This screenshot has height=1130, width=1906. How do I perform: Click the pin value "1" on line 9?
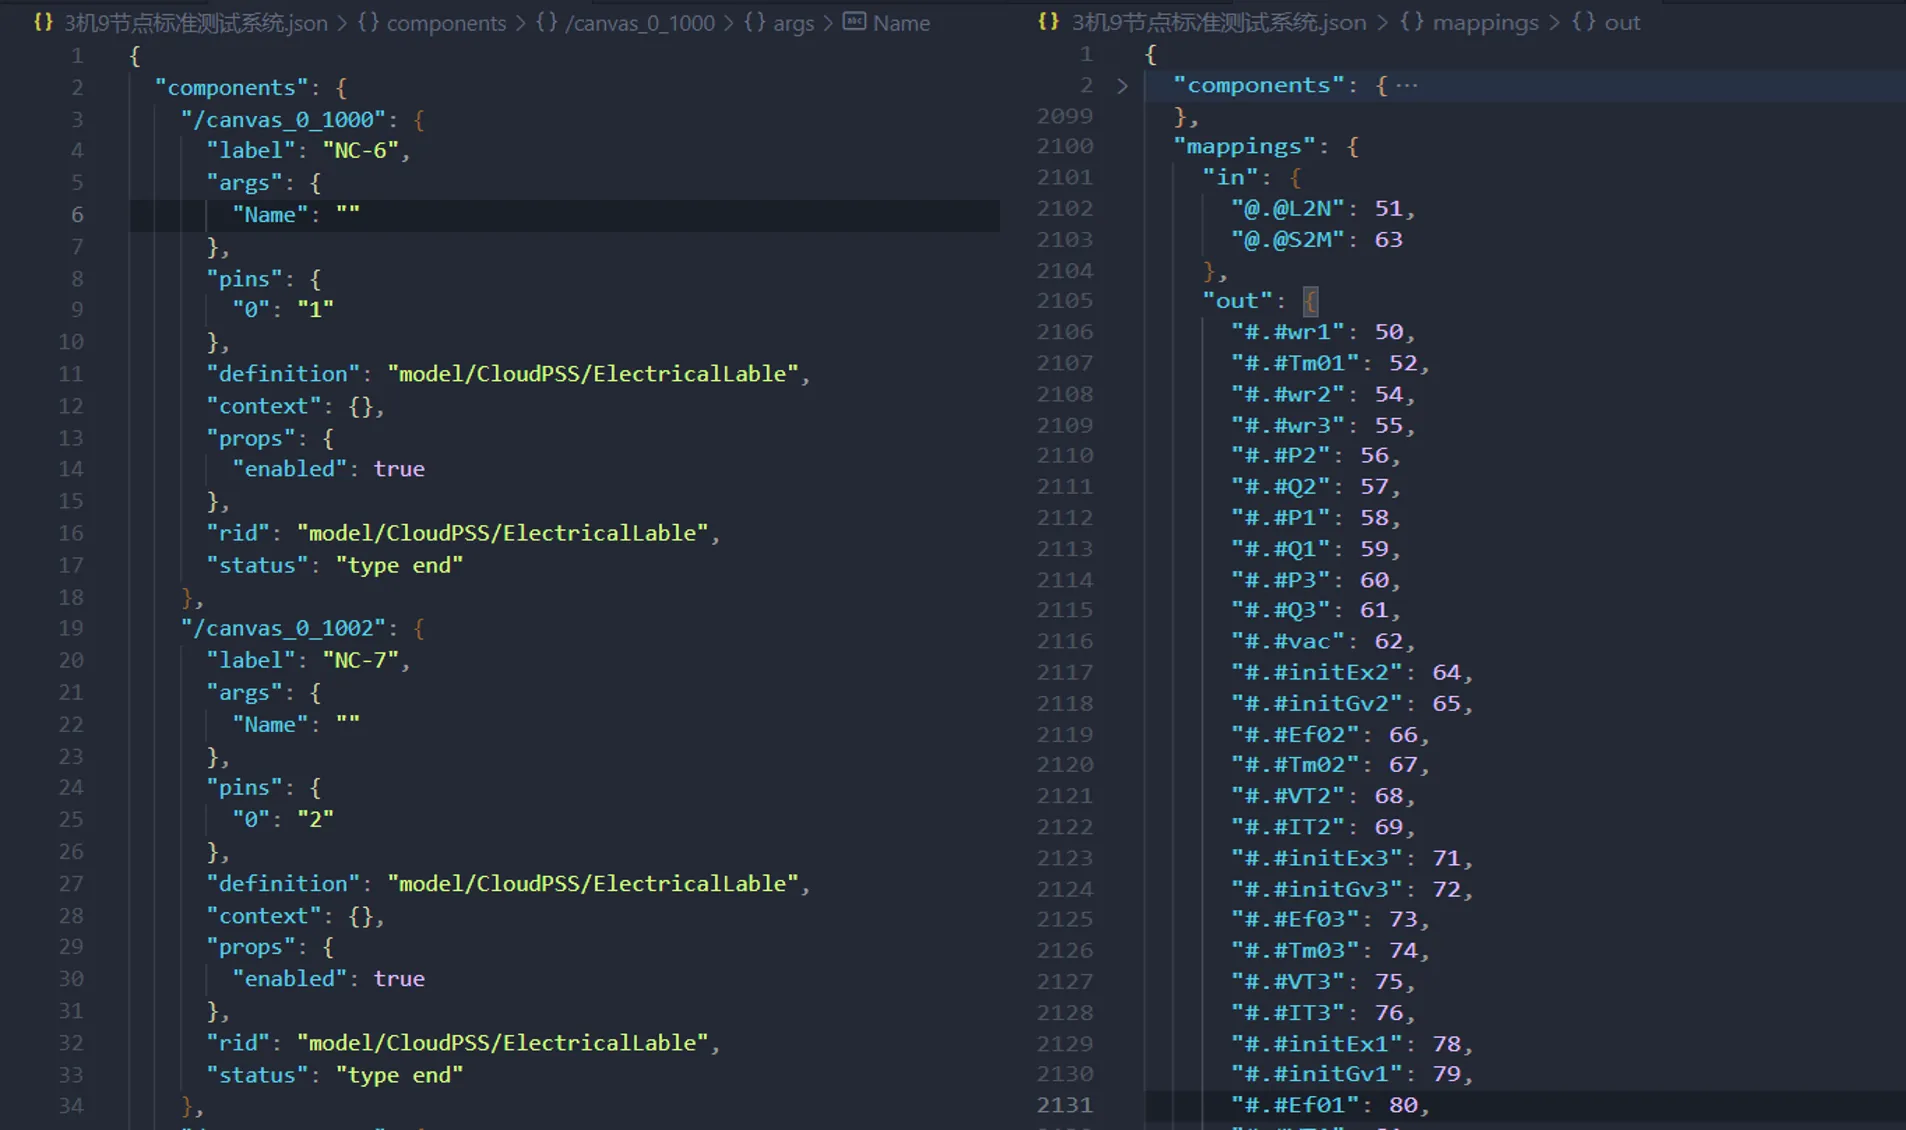315,310
